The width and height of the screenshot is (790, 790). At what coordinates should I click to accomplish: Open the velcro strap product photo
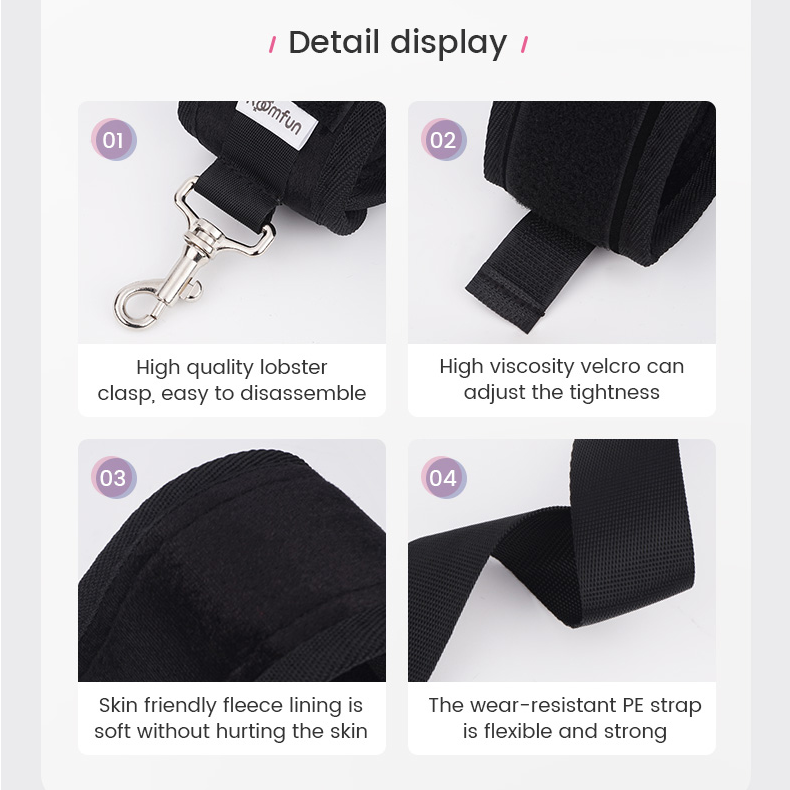(562, 222)
